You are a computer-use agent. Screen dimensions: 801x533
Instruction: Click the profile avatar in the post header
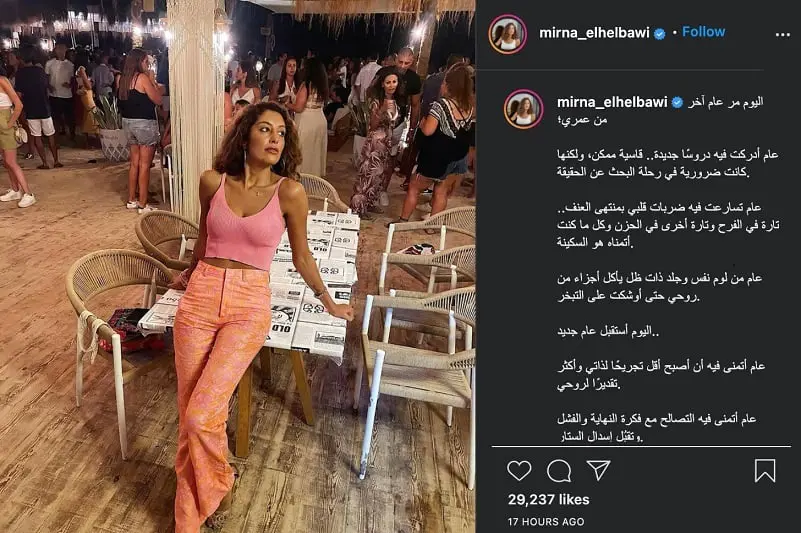point(507,34)
